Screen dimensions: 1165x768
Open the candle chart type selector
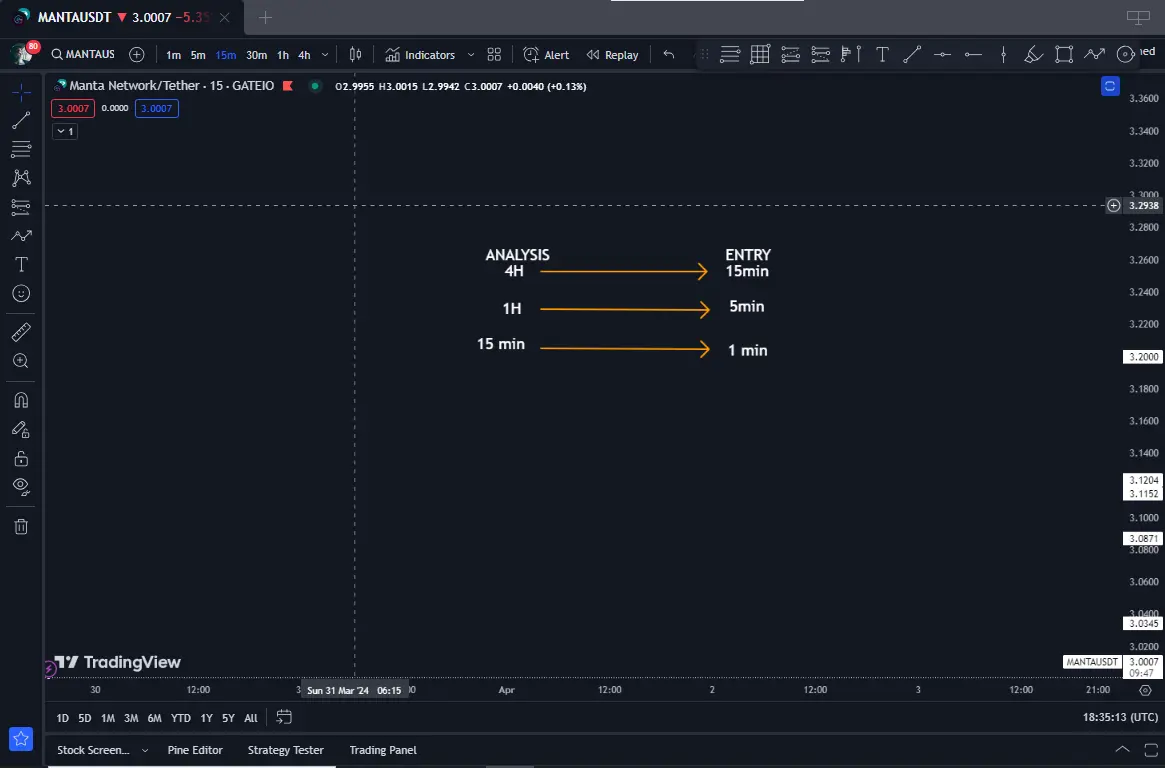[x=355, y=54]
